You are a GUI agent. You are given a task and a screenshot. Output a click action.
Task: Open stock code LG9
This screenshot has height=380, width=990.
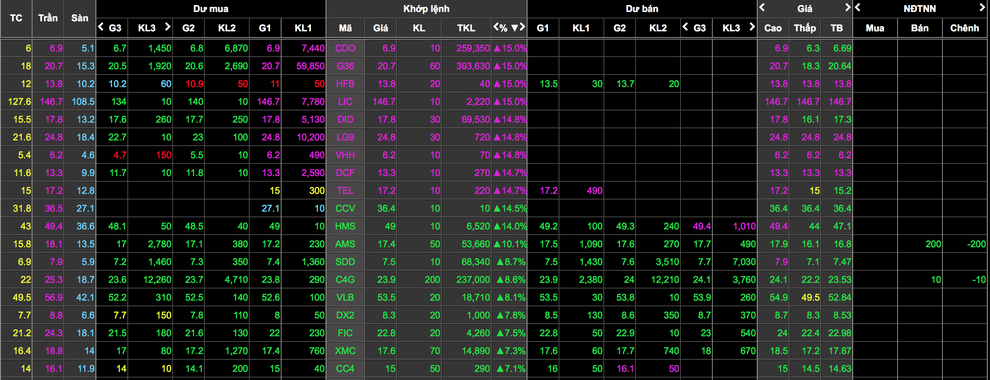345,137
